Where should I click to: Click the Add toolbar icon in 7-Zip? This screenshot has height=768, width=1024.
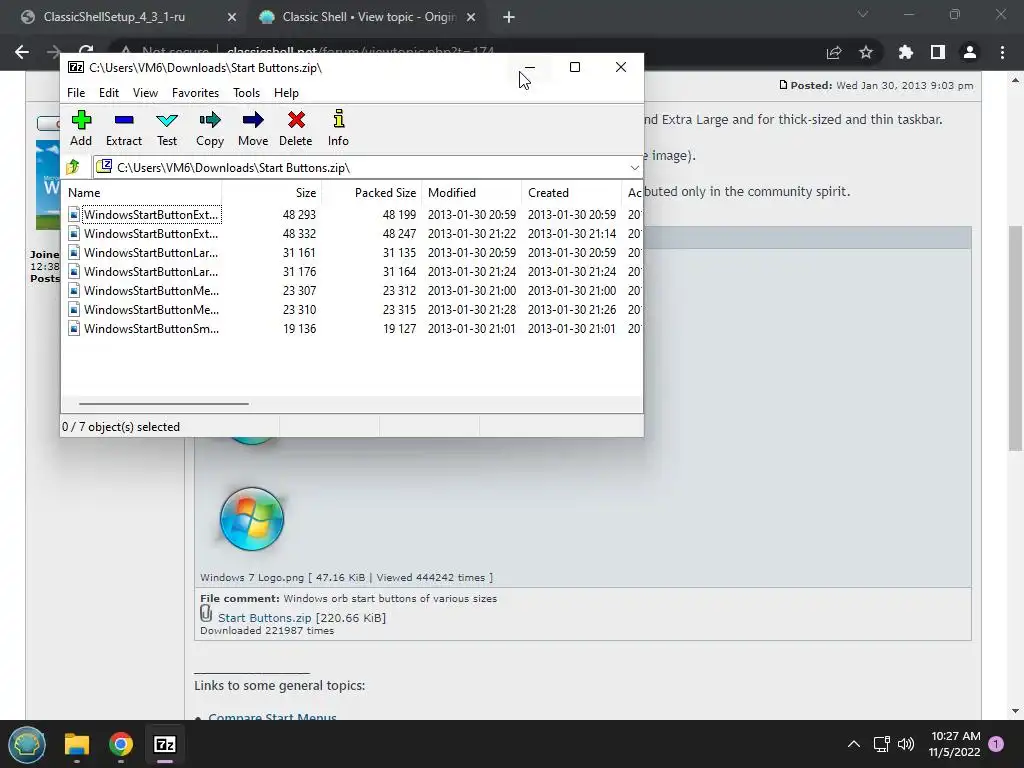click(81, 128)
